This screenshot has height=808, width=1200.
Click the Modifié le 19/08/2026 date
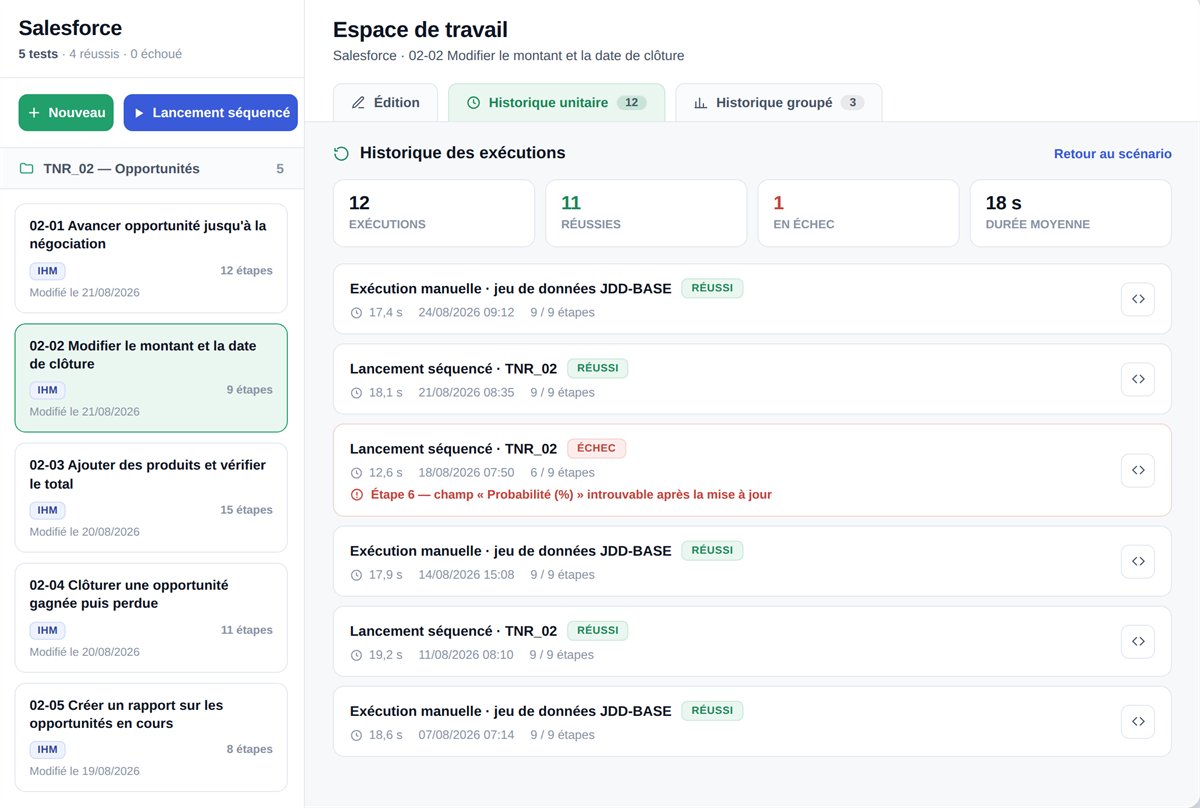85,771
